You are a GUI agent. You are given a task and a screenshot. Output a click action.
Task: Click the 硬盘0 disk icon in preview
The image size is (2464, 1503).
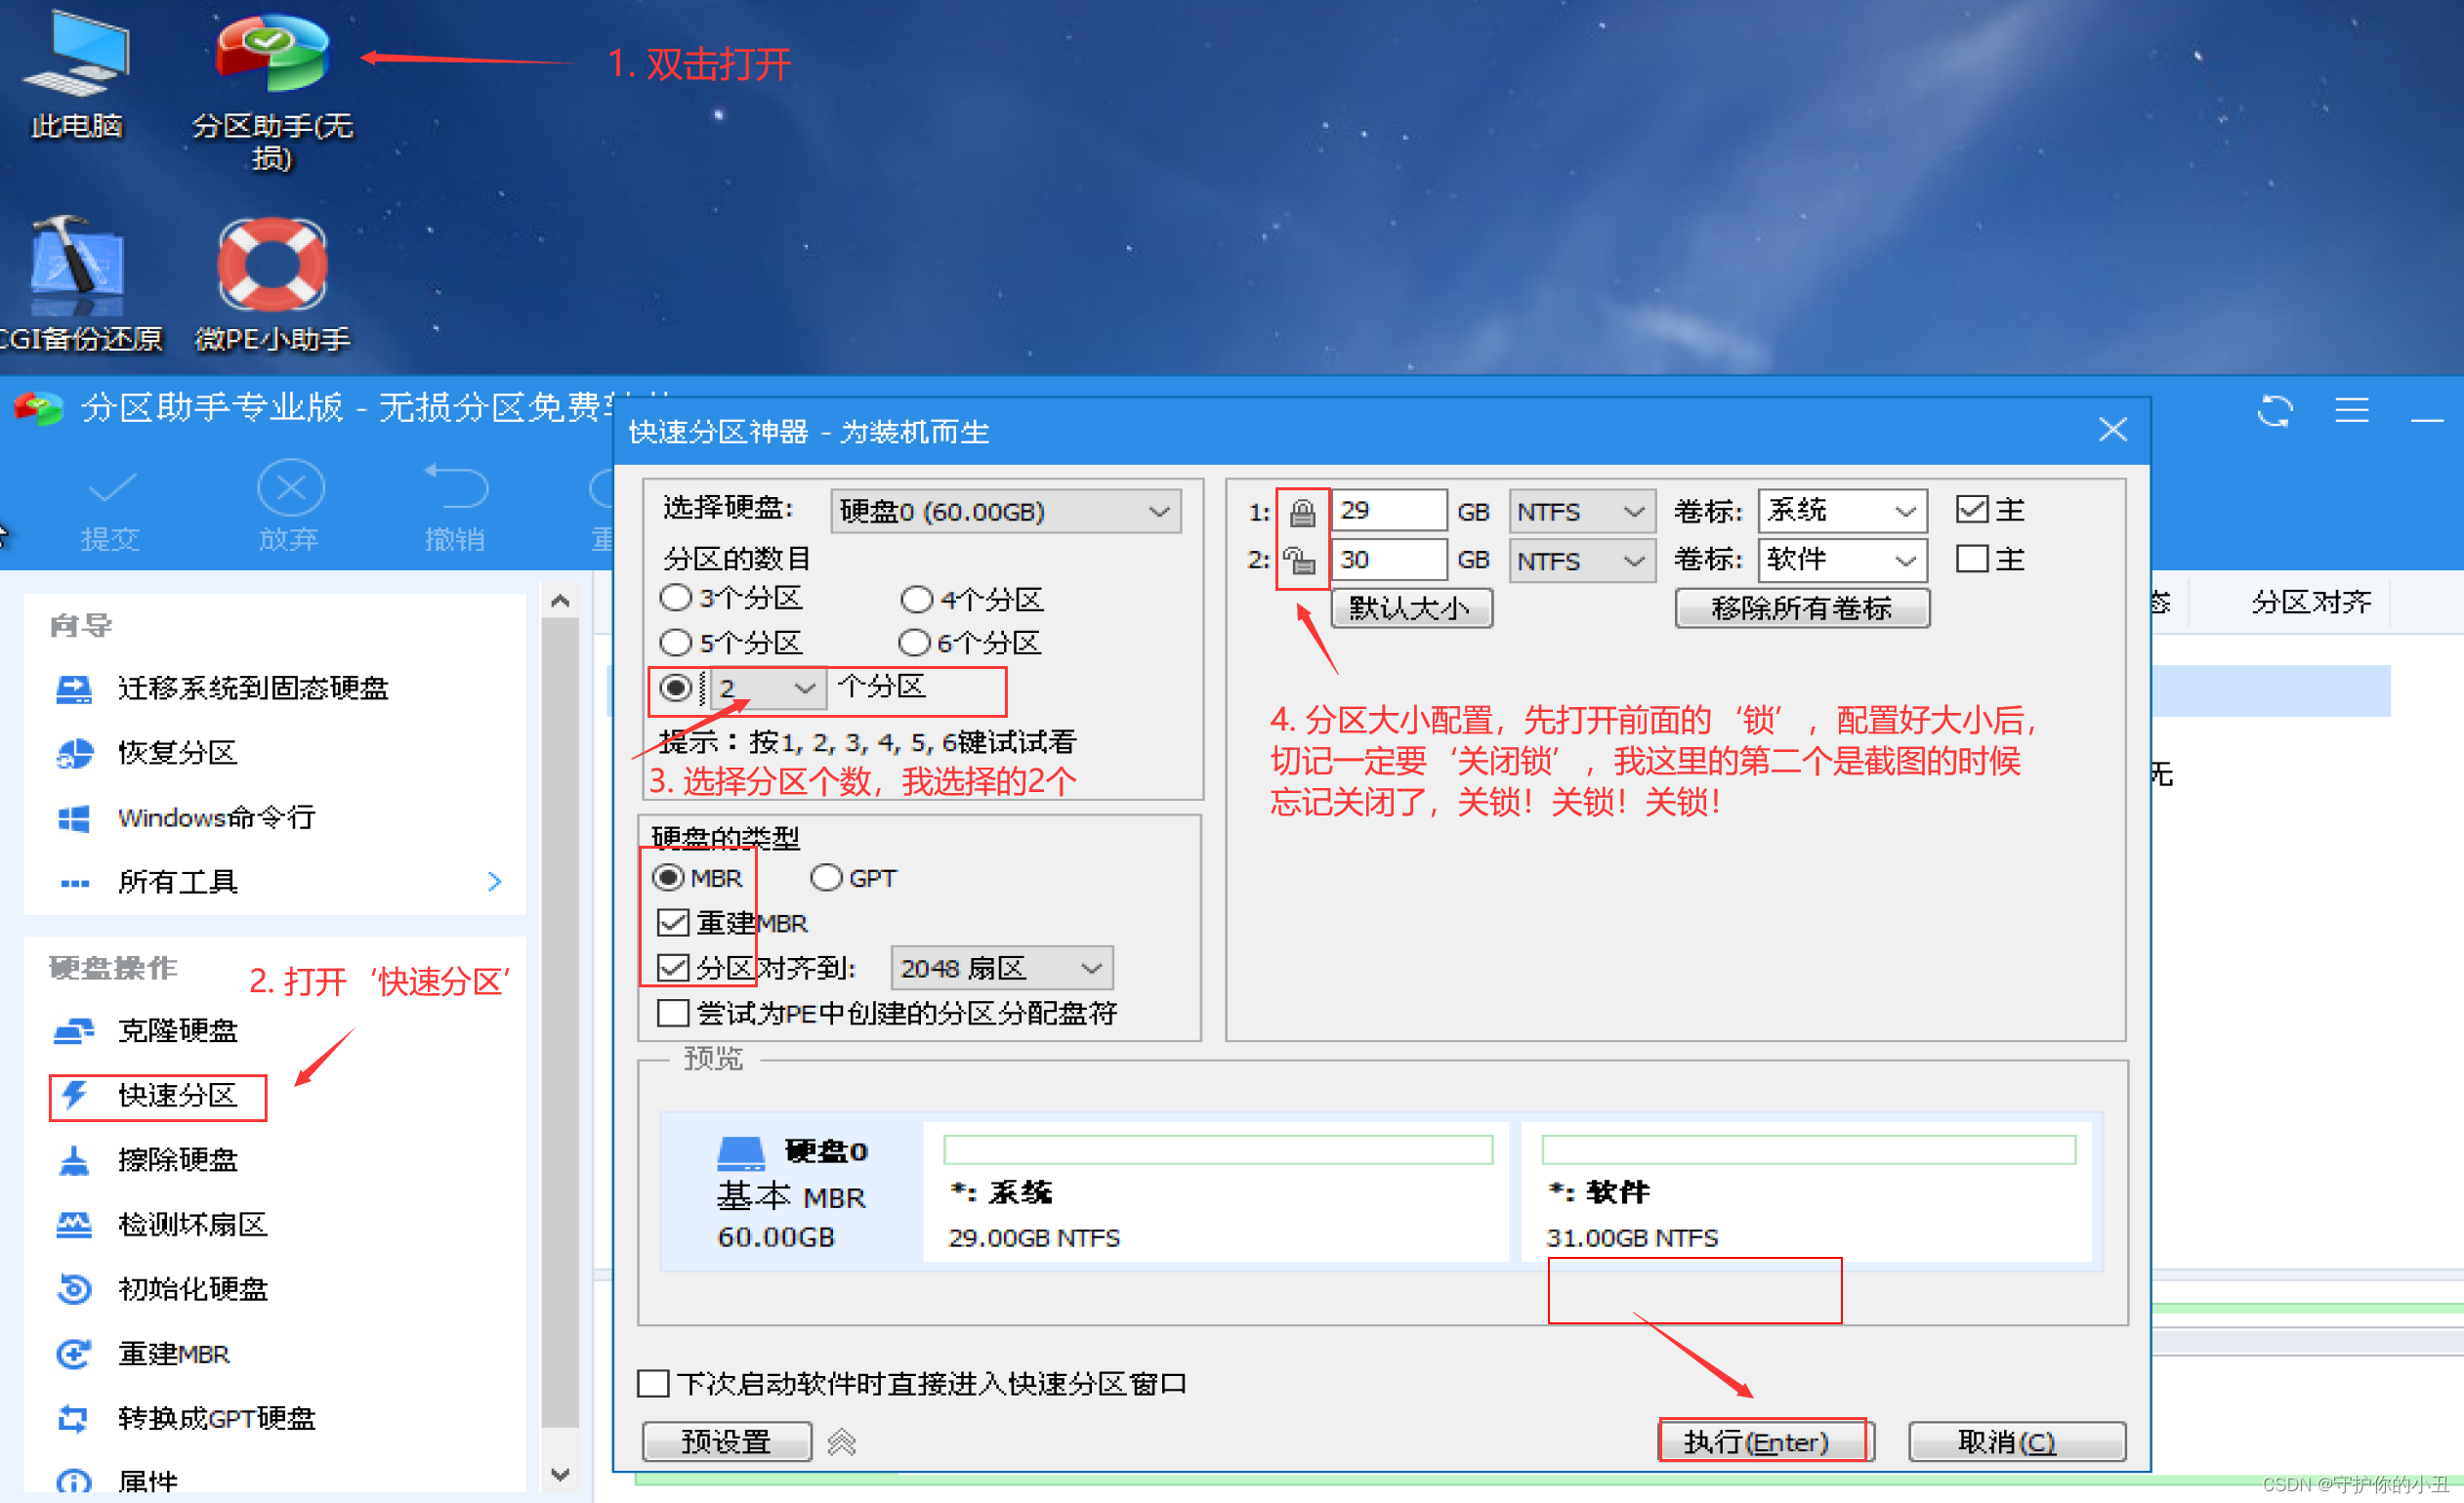741,1153
